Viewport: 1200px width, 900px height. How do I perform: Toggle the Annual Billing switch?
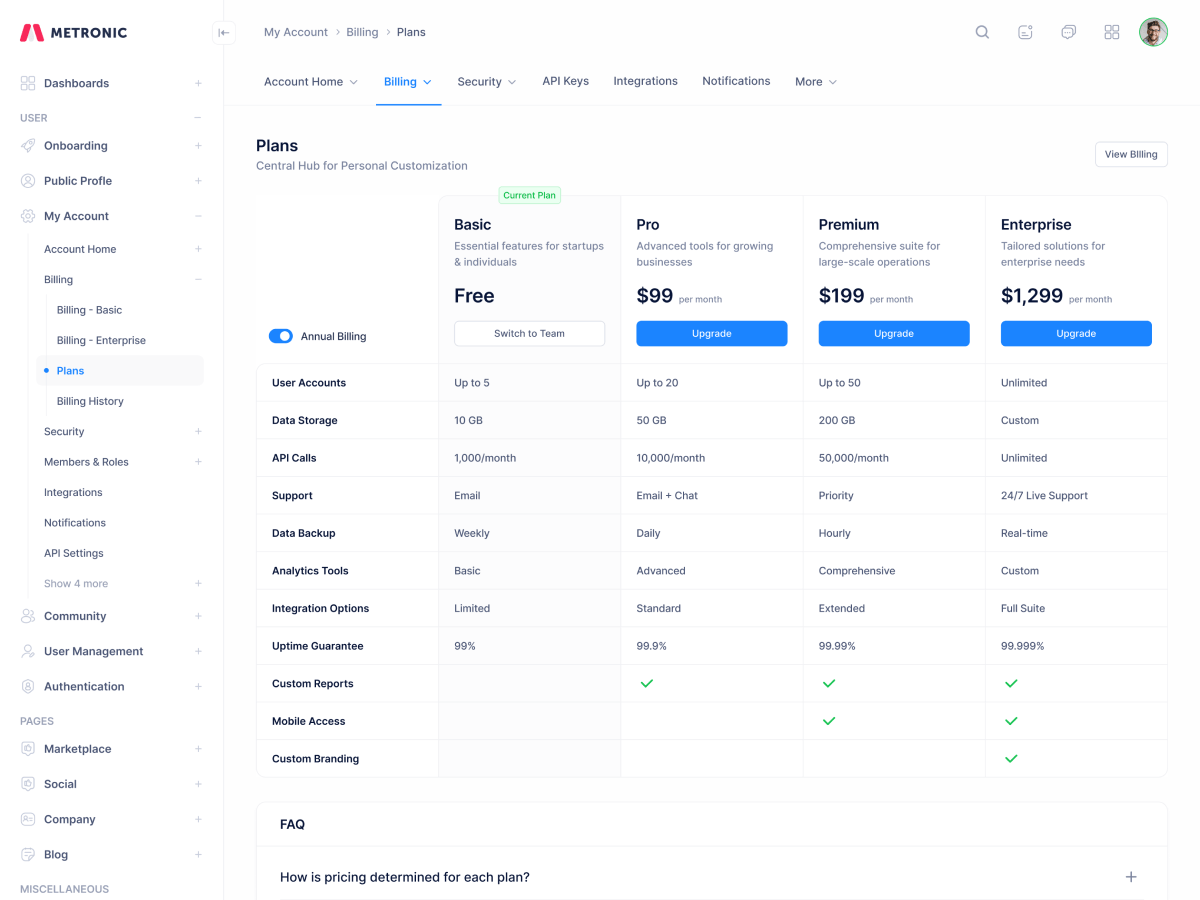click(x=280, y=337)
